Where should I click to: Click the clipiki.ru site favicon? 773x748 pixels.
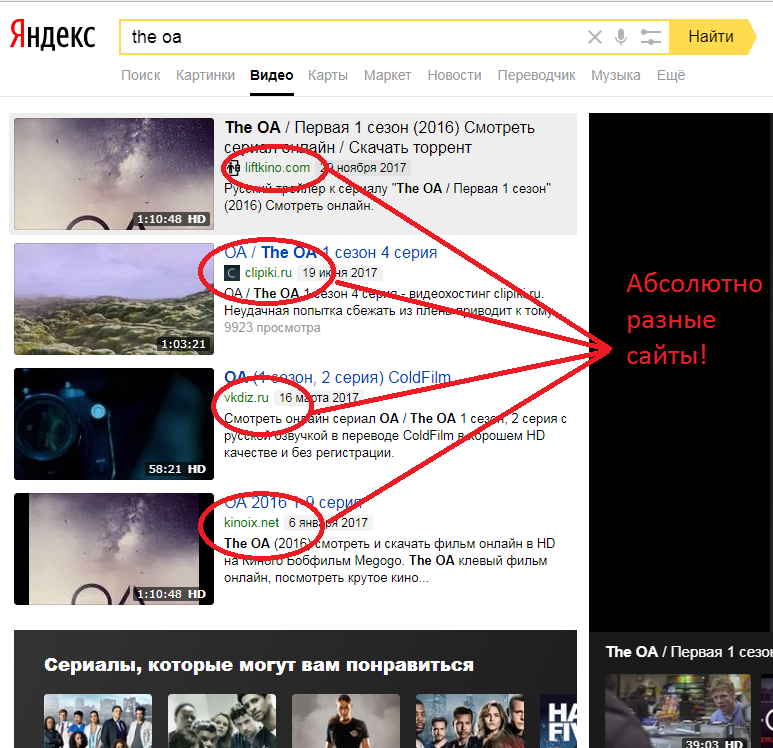pyautogui.click(x=232, y=273)
